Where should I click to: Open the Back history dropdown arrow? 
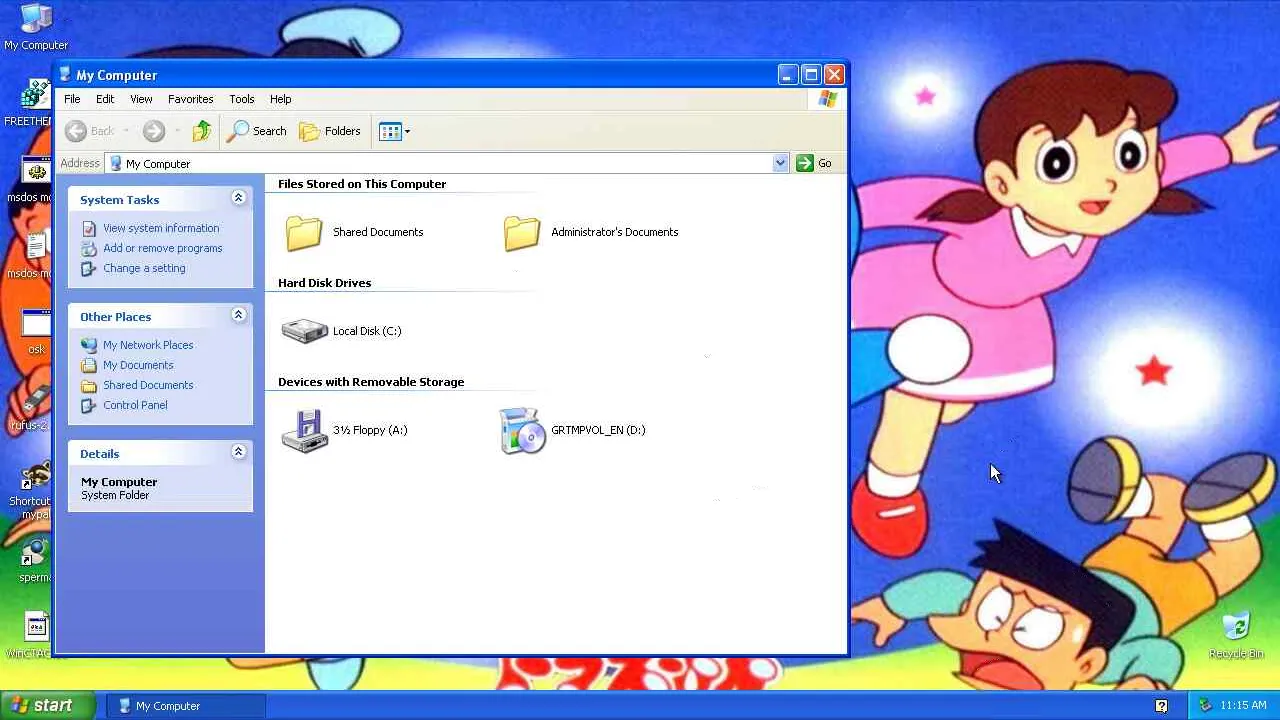pos(127,131)
